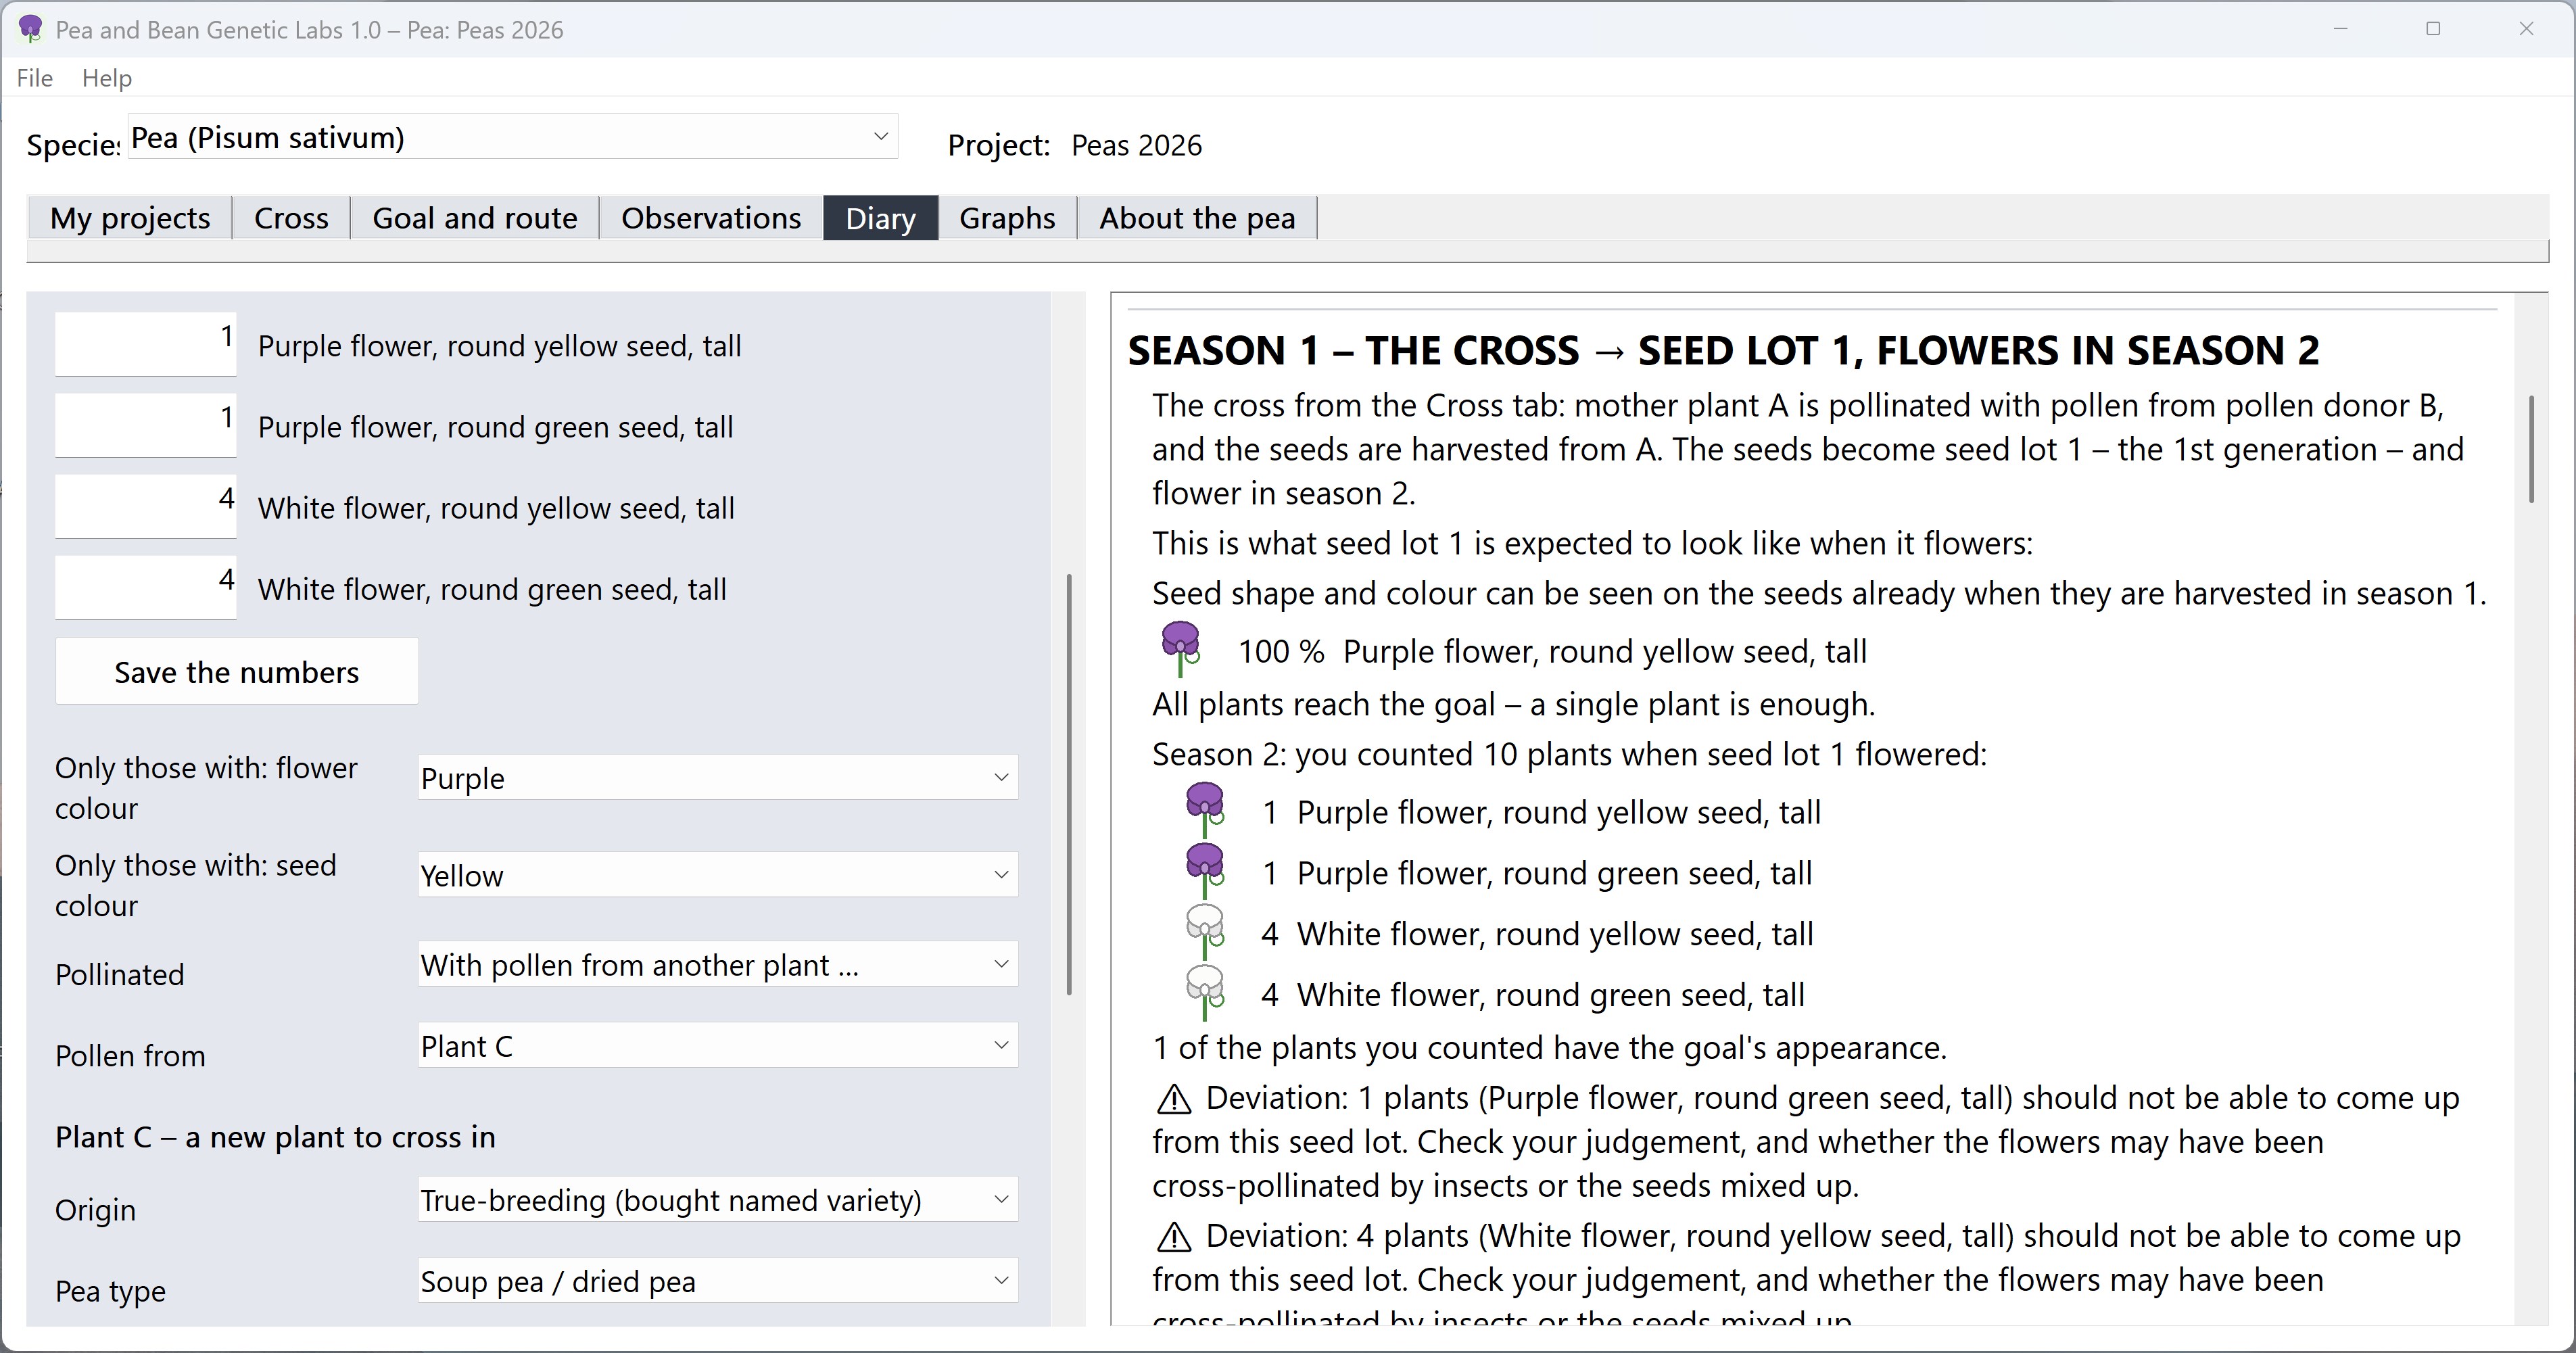
Task: Click the purple pea flower app icon in title bar
Action: point(31,29)
